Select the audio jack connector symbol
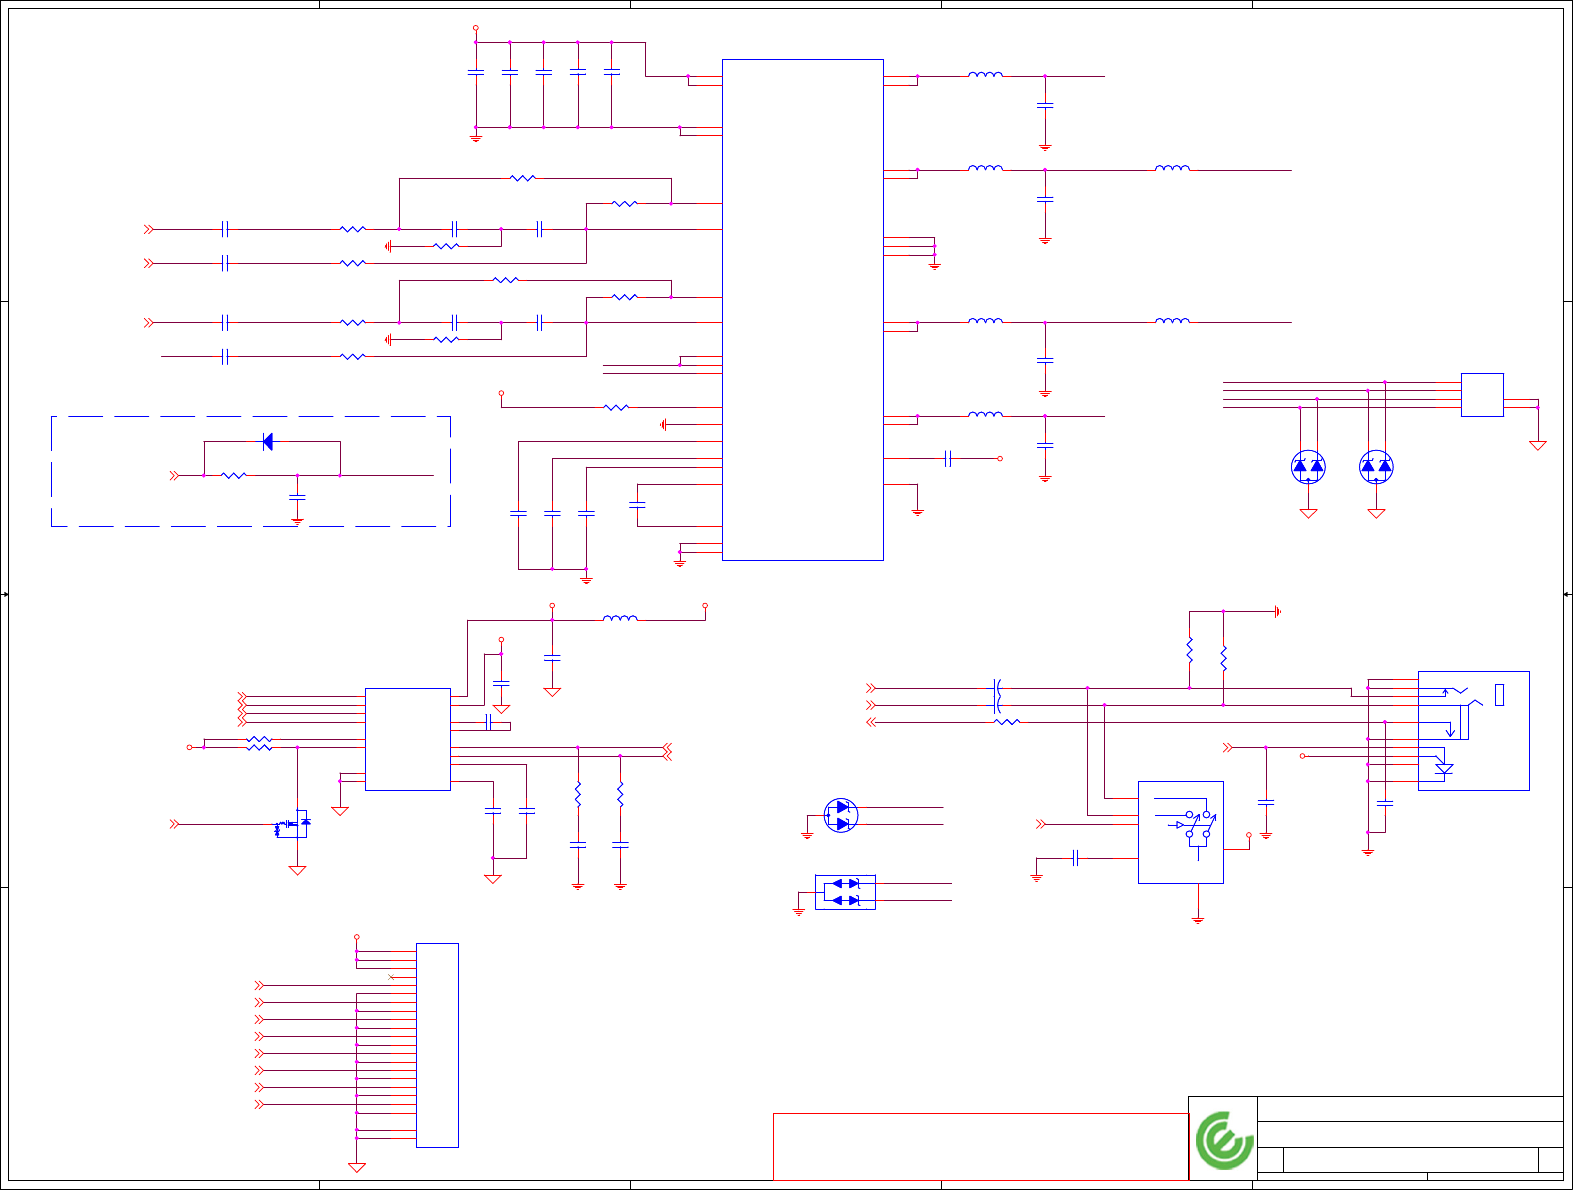This screenshot has height=1190, width=1573. pos(1473,731)
